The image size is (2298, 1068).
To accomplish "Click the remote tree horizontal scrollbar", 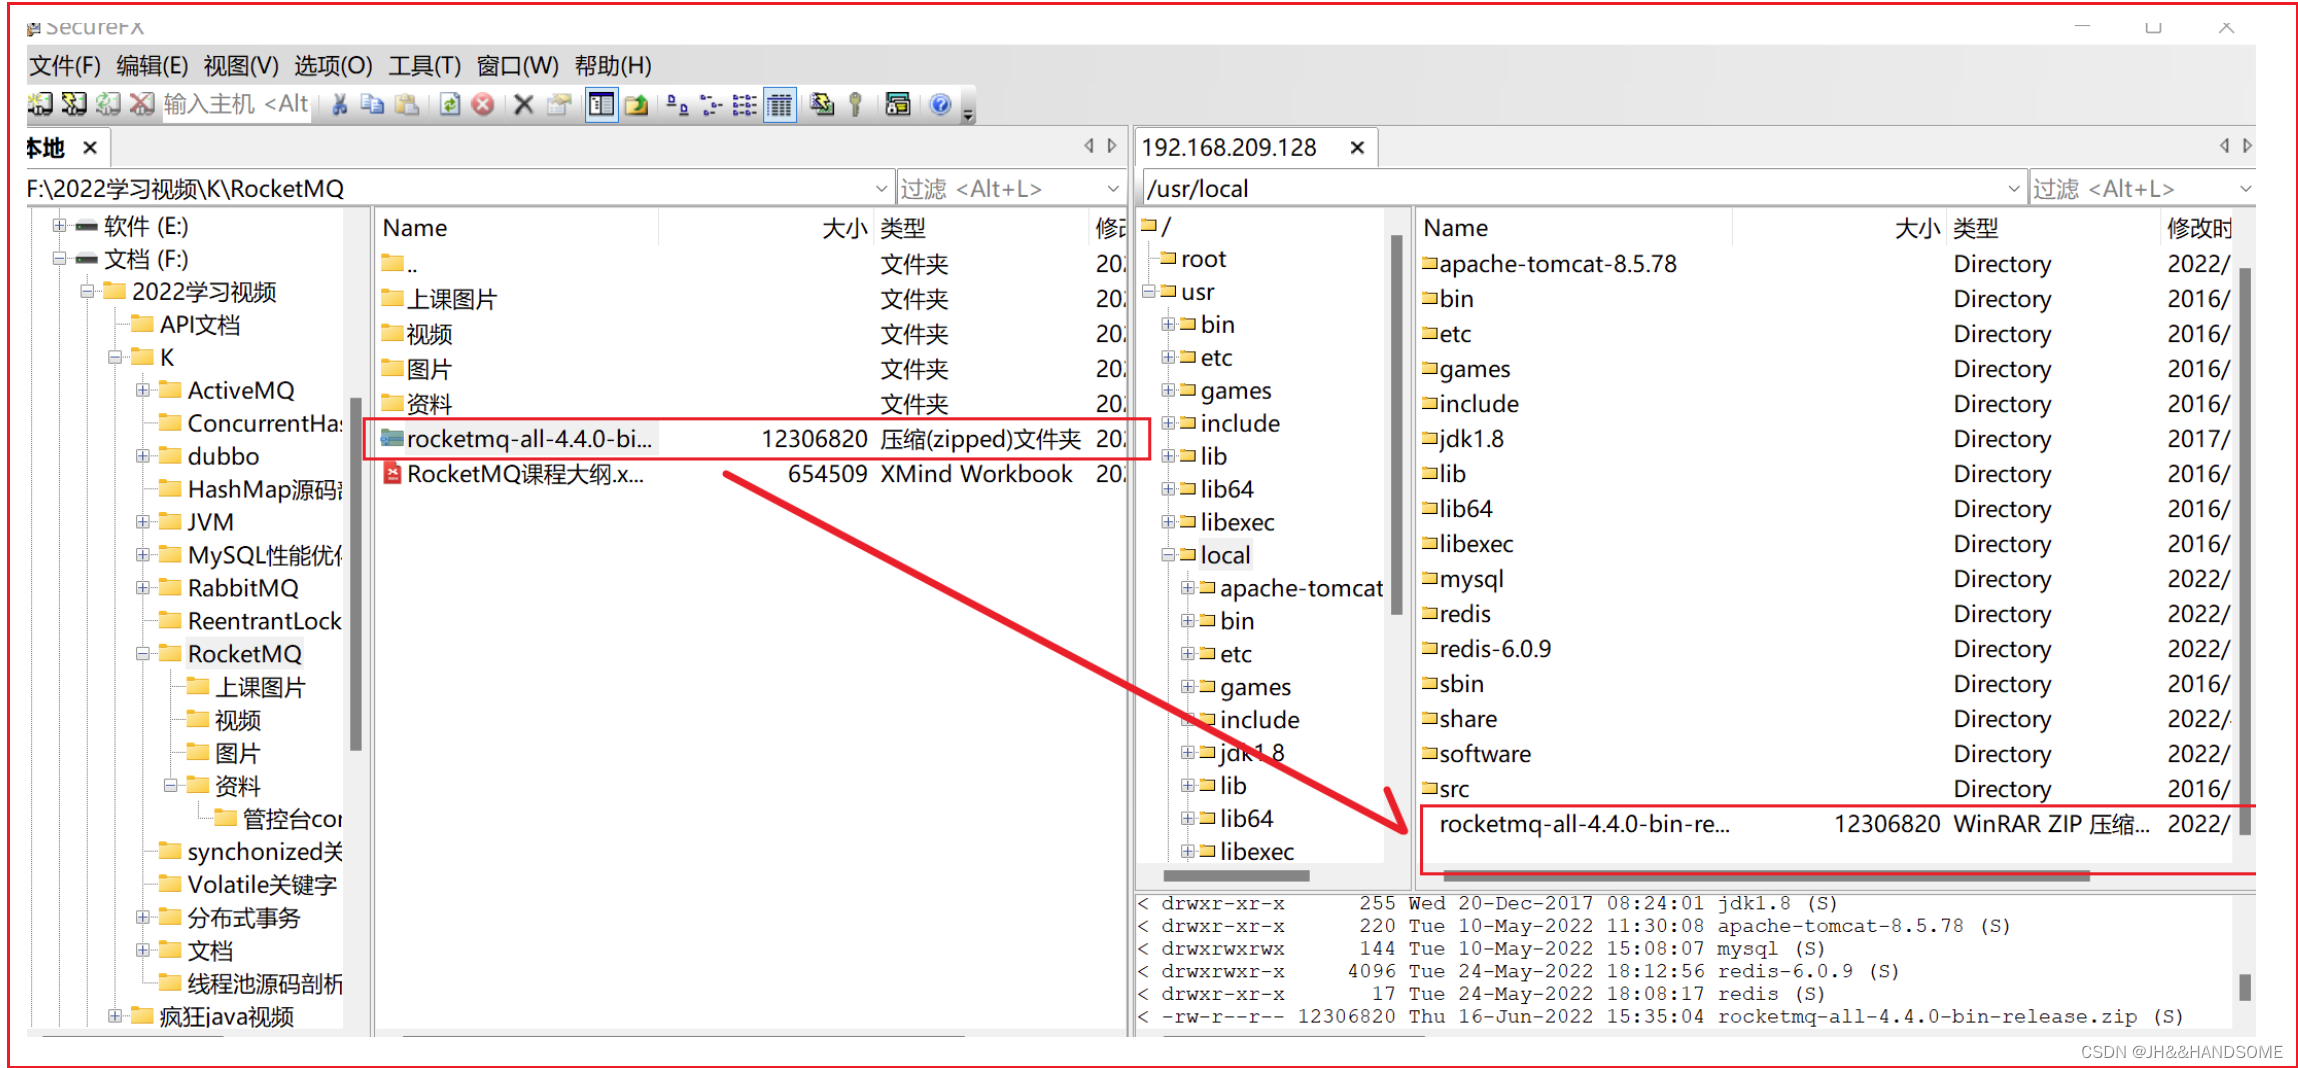I will pyautogui.click(x=1237, y=876).
